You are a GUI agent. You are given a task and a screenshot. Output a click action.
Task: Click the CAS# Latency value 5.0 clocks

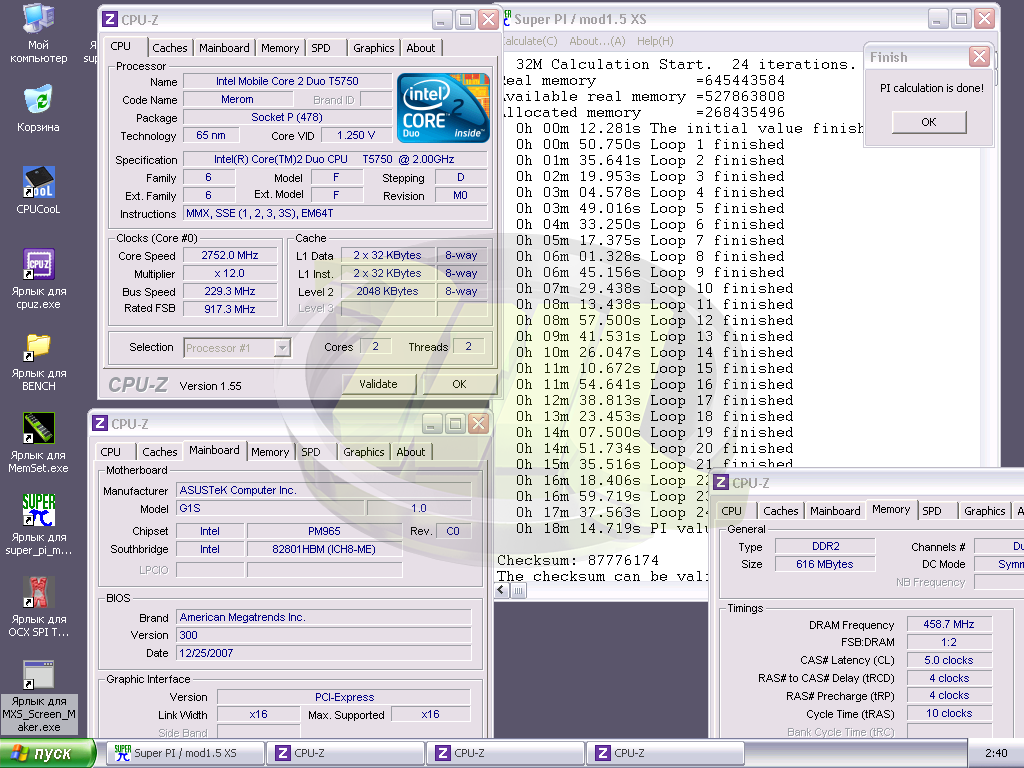pos(949,660)
